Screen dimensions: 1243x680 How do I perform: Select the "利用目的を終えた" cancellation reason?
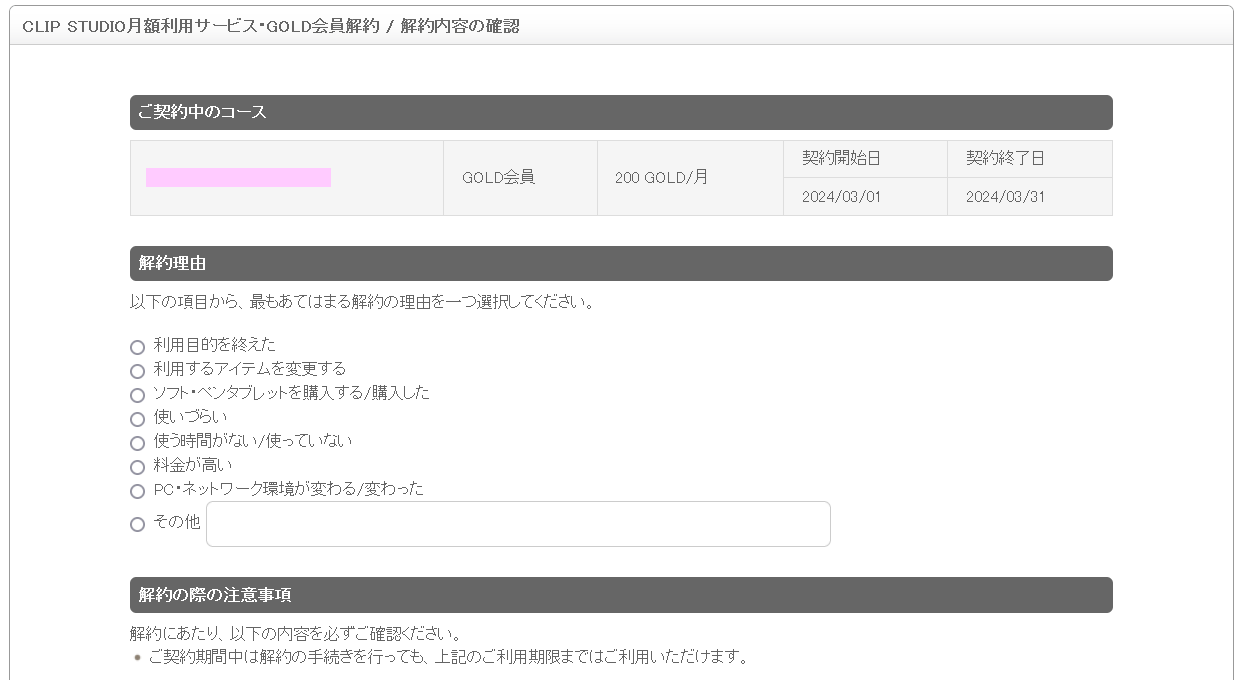coord(137,346)
